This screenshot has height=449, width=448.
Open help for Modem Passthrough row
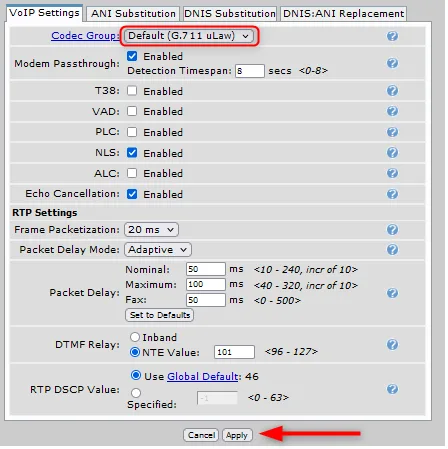[x=392, y=63]
